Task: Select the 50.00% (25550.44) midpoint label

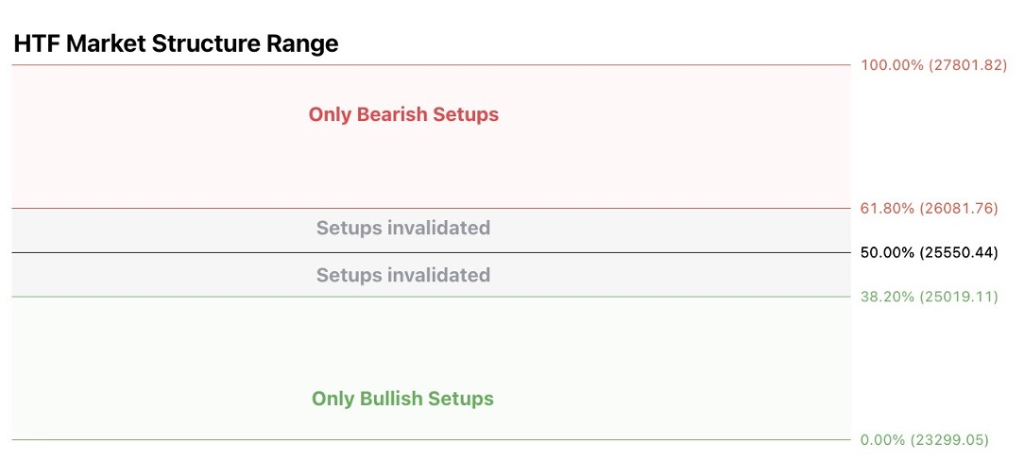Action: click(x=929, y=252)
